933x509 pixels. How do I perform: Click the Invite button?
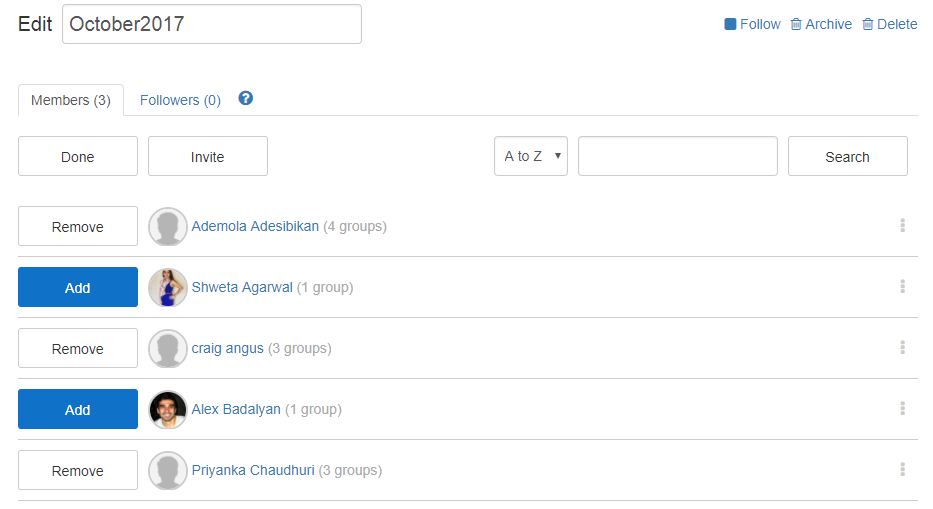click(208, 156)
